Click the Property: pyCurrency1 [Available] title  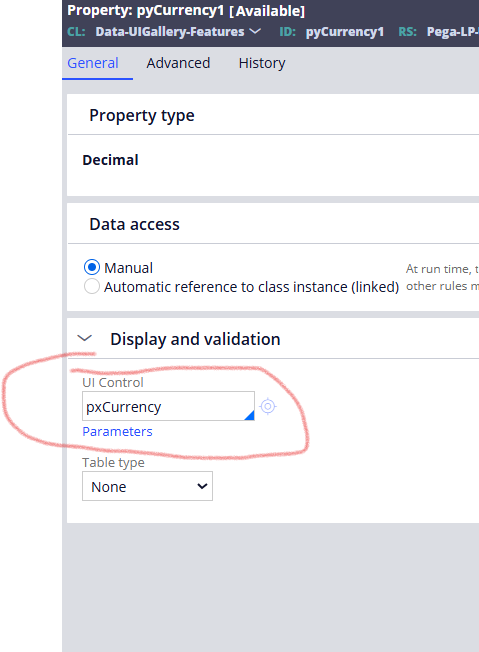186,10
